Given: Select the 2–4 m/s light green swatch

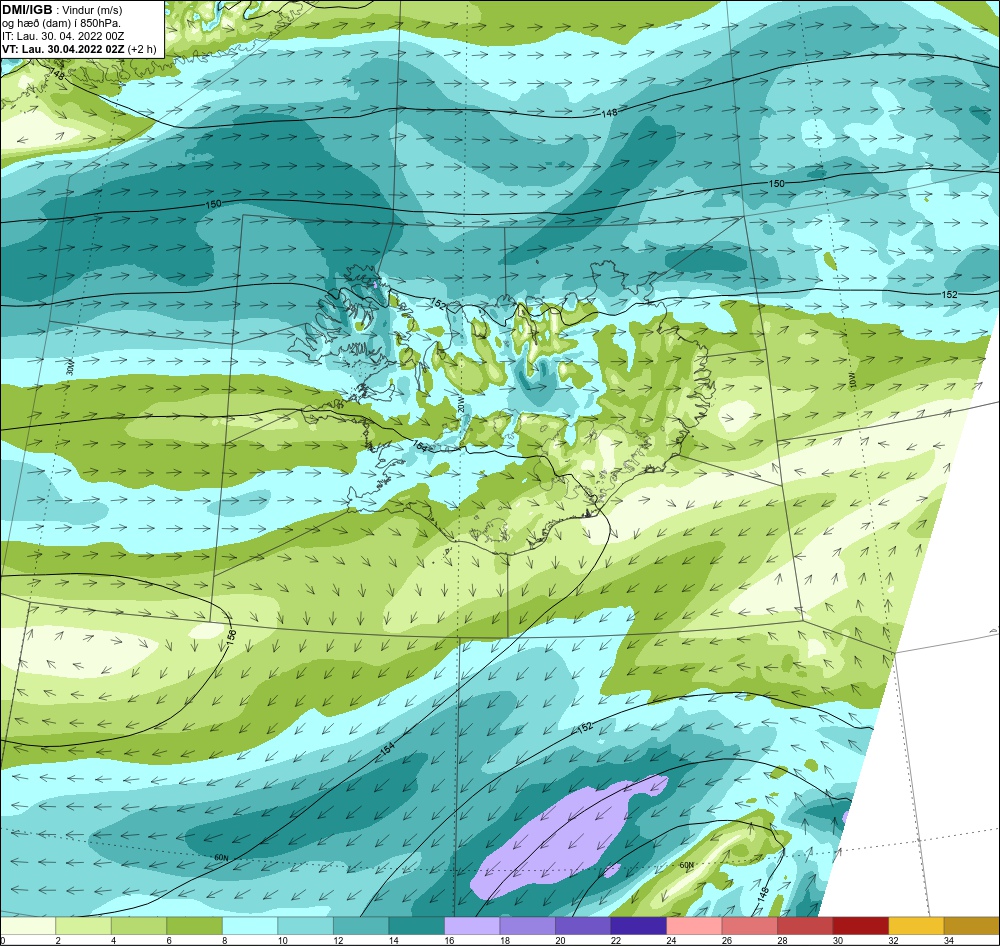Looking at the screenshot, I should (x=84, y=926).
